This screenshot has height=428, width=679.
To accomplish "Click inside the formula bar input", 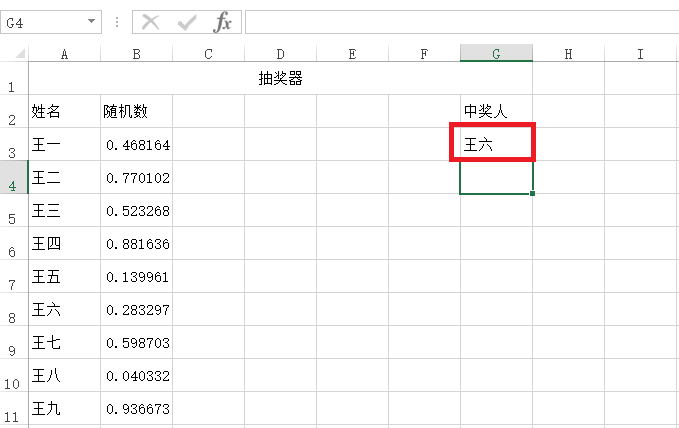I will [x=462, y=22].
